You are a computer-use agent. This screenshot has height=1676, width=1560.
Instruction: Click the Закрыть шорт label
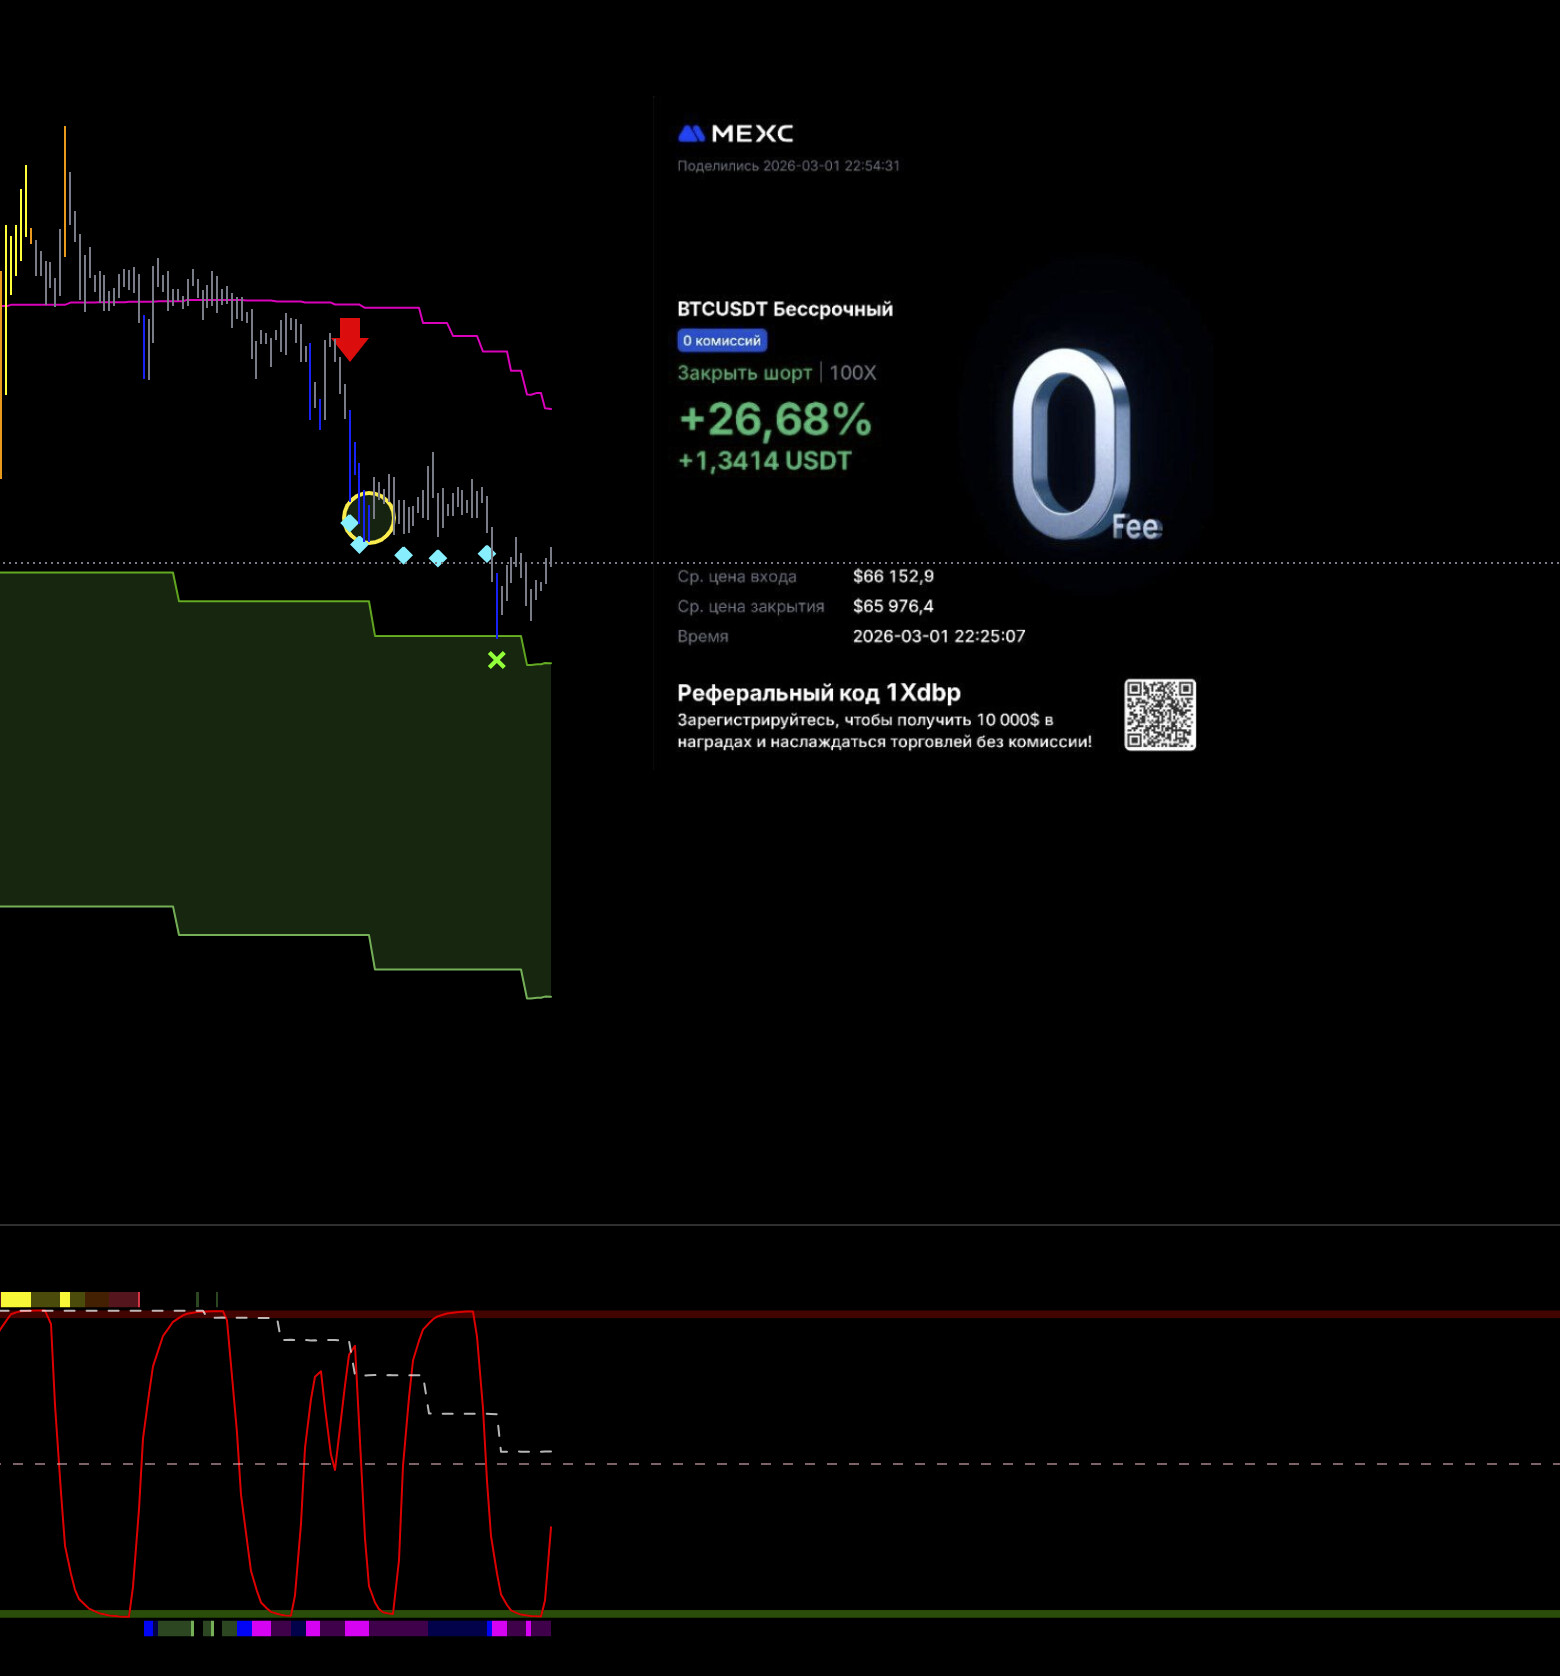(x=744, y=373)
